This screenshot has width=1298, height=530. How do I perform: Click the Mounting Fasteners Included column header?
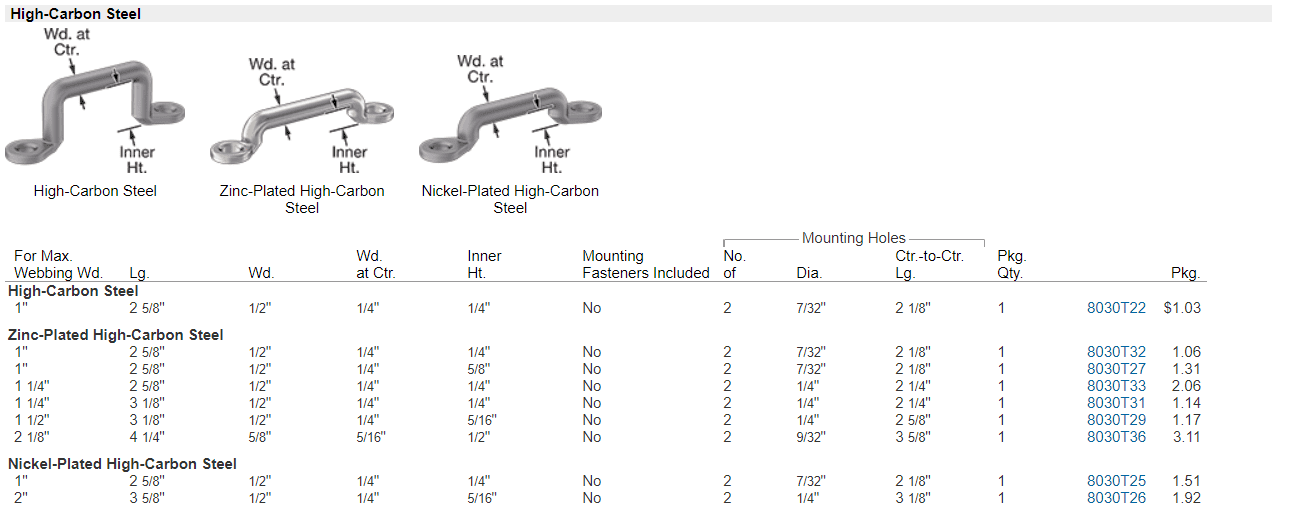[646, 264]
